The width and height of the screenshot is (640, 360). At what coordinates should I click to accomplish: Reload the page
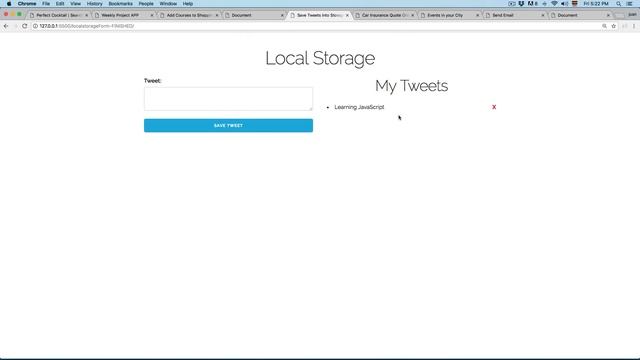(x=24, y=26)
